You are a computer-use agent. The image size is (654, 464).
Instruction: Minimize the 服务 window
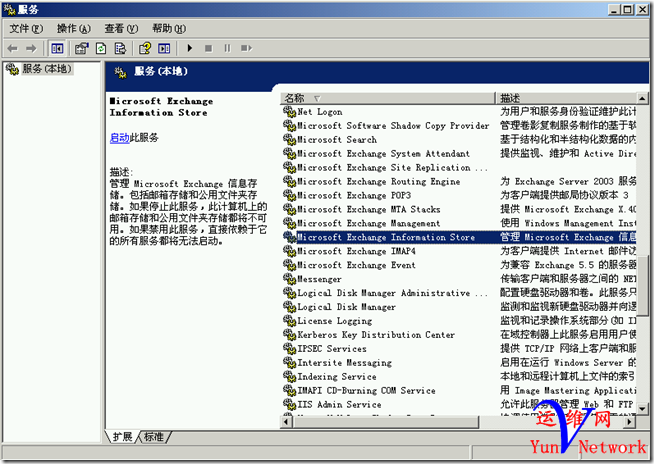point(614,9)
